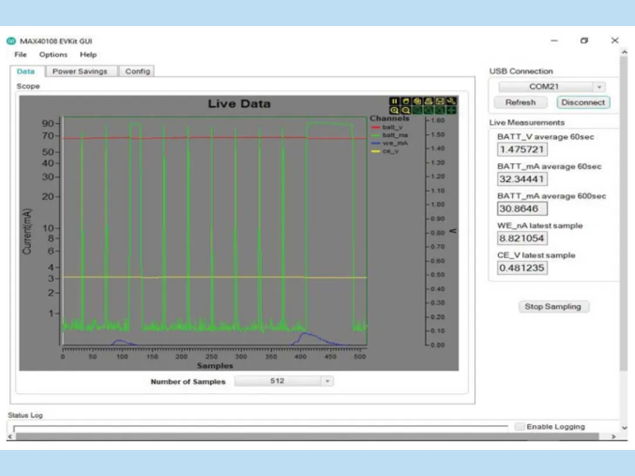
Task: Click the Disconnect button
Action: pos(583,102)
